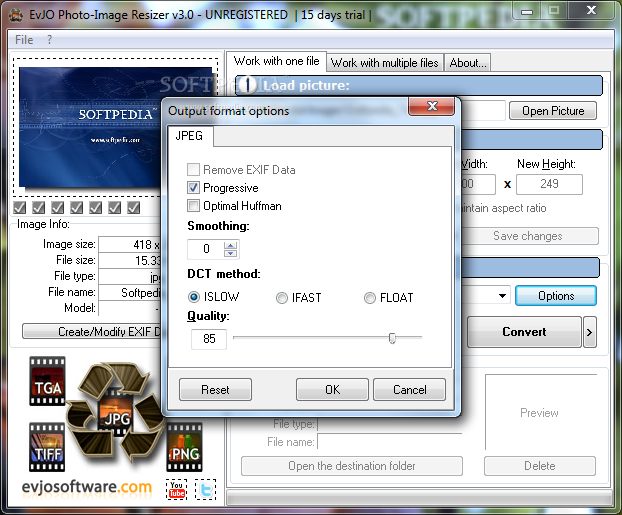The image size is (622, 515).
Task: Click the Convert button
Action: (524, 332)
